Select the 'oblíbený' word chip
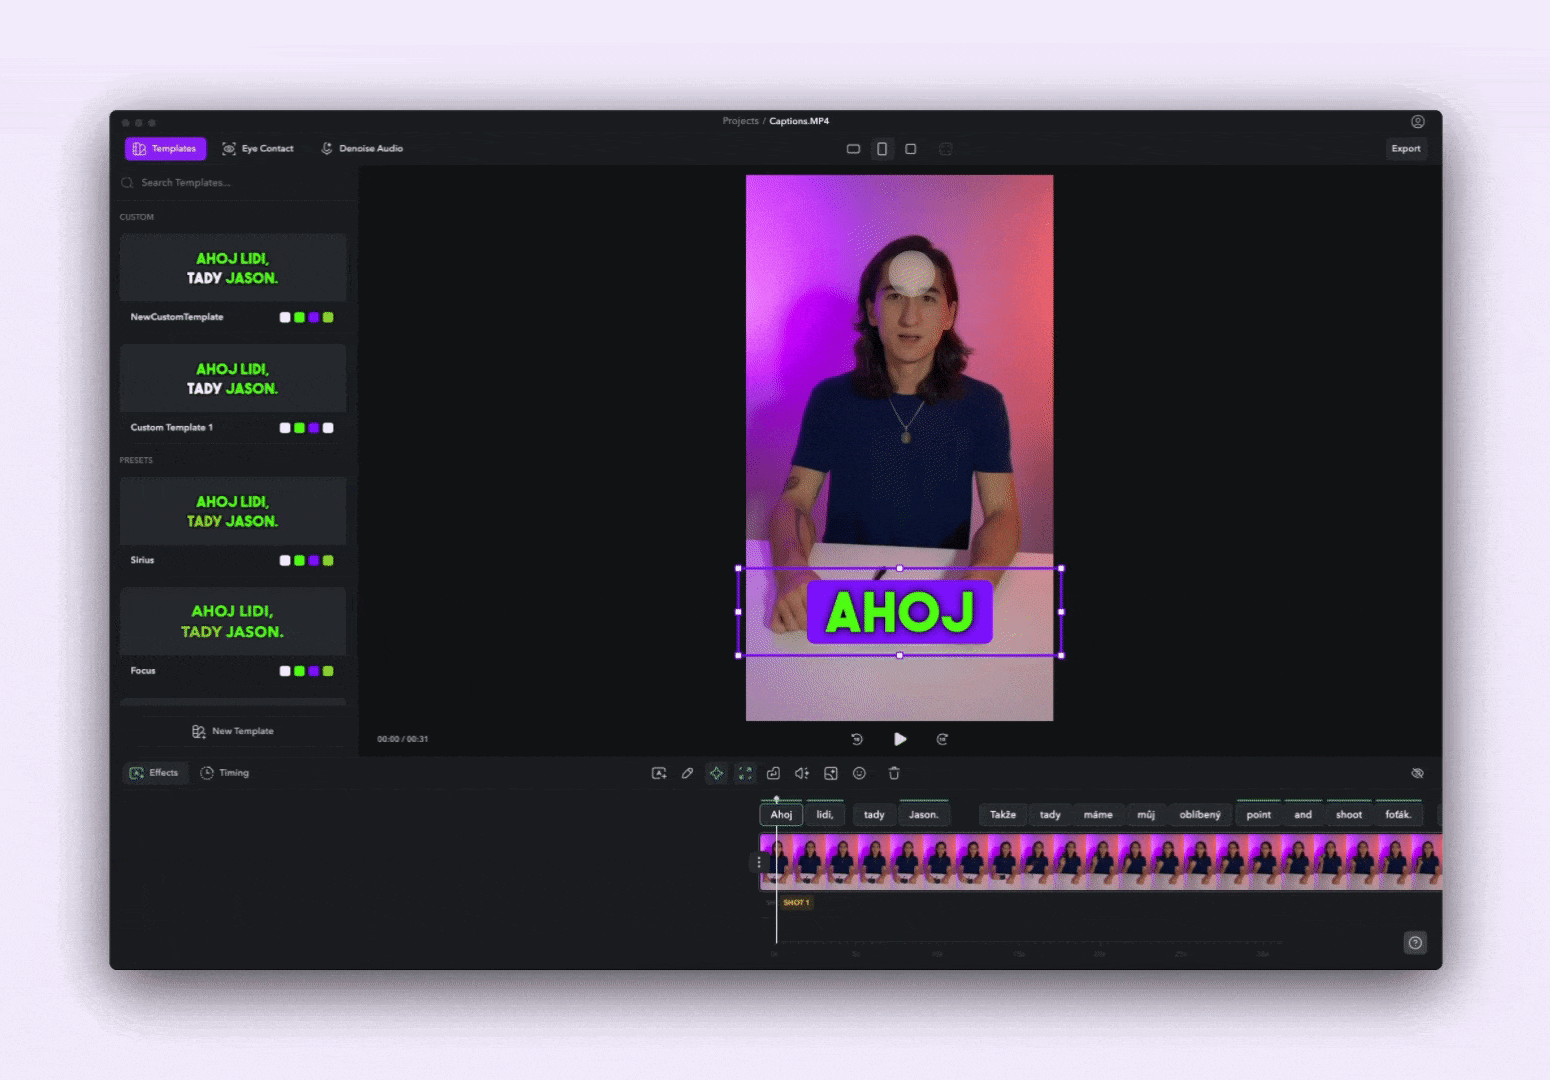This screenshot has height=1080, width=1550. click(x=1200, y=815)
